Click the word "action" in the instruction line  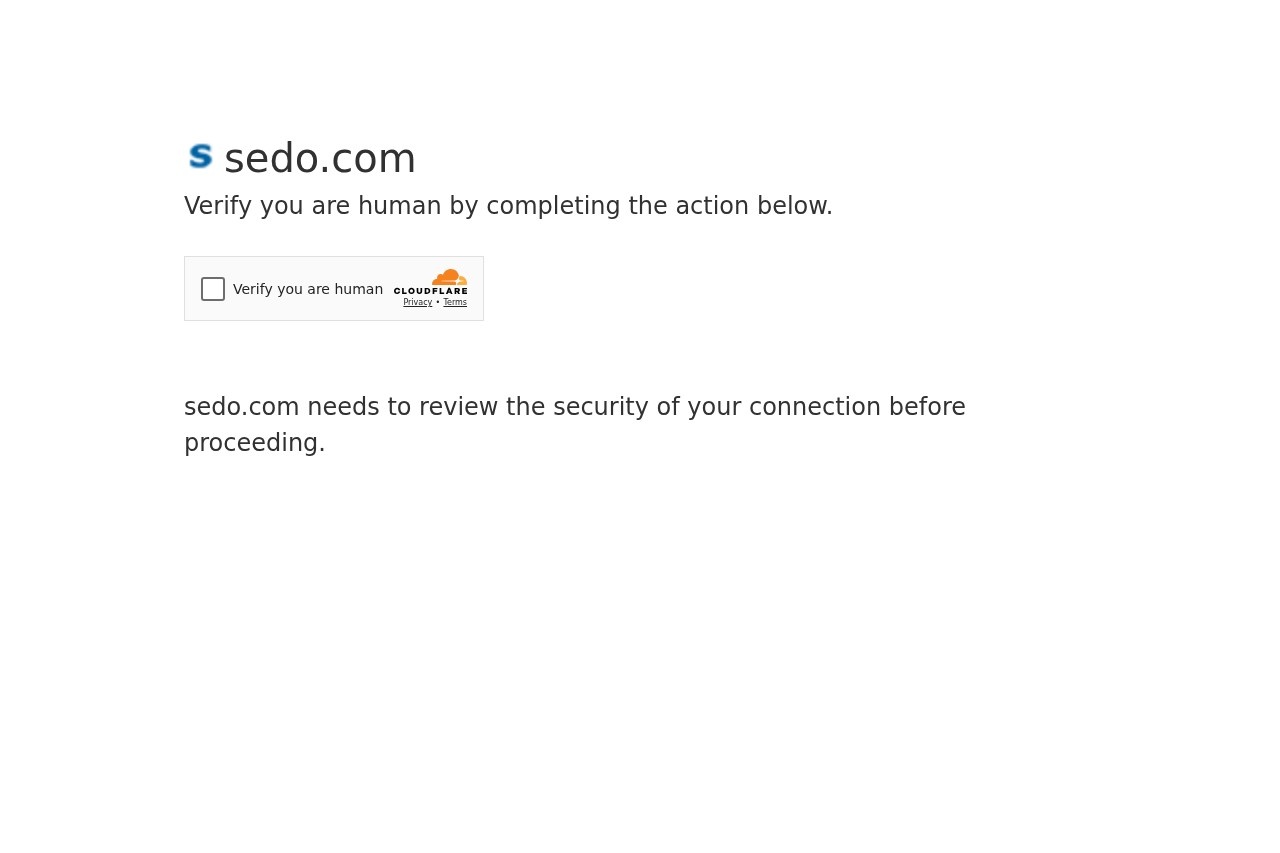point(712,206)
